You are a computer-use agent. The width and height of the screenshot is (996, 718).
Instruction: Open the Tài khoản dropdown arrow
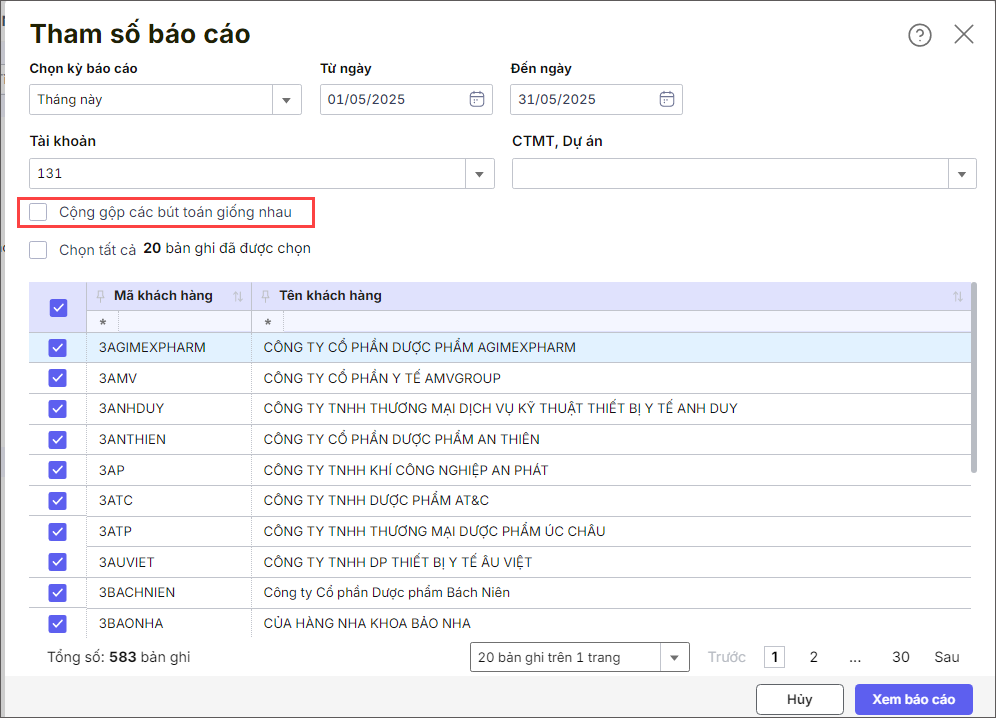click(480, 173)
